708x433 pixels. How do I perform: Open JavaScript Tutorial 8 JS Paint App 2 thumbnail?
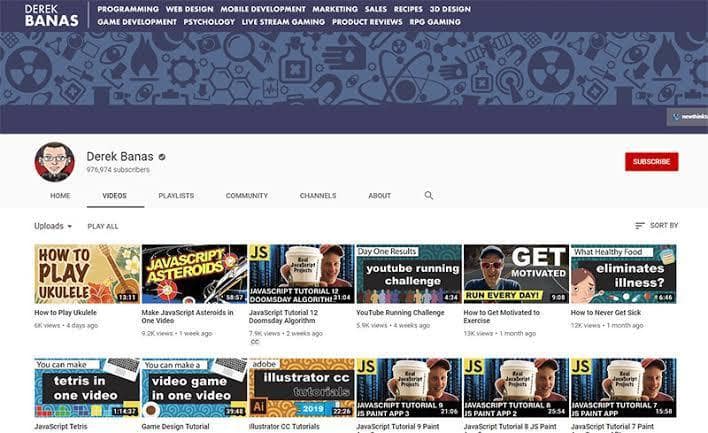point(516,388)
